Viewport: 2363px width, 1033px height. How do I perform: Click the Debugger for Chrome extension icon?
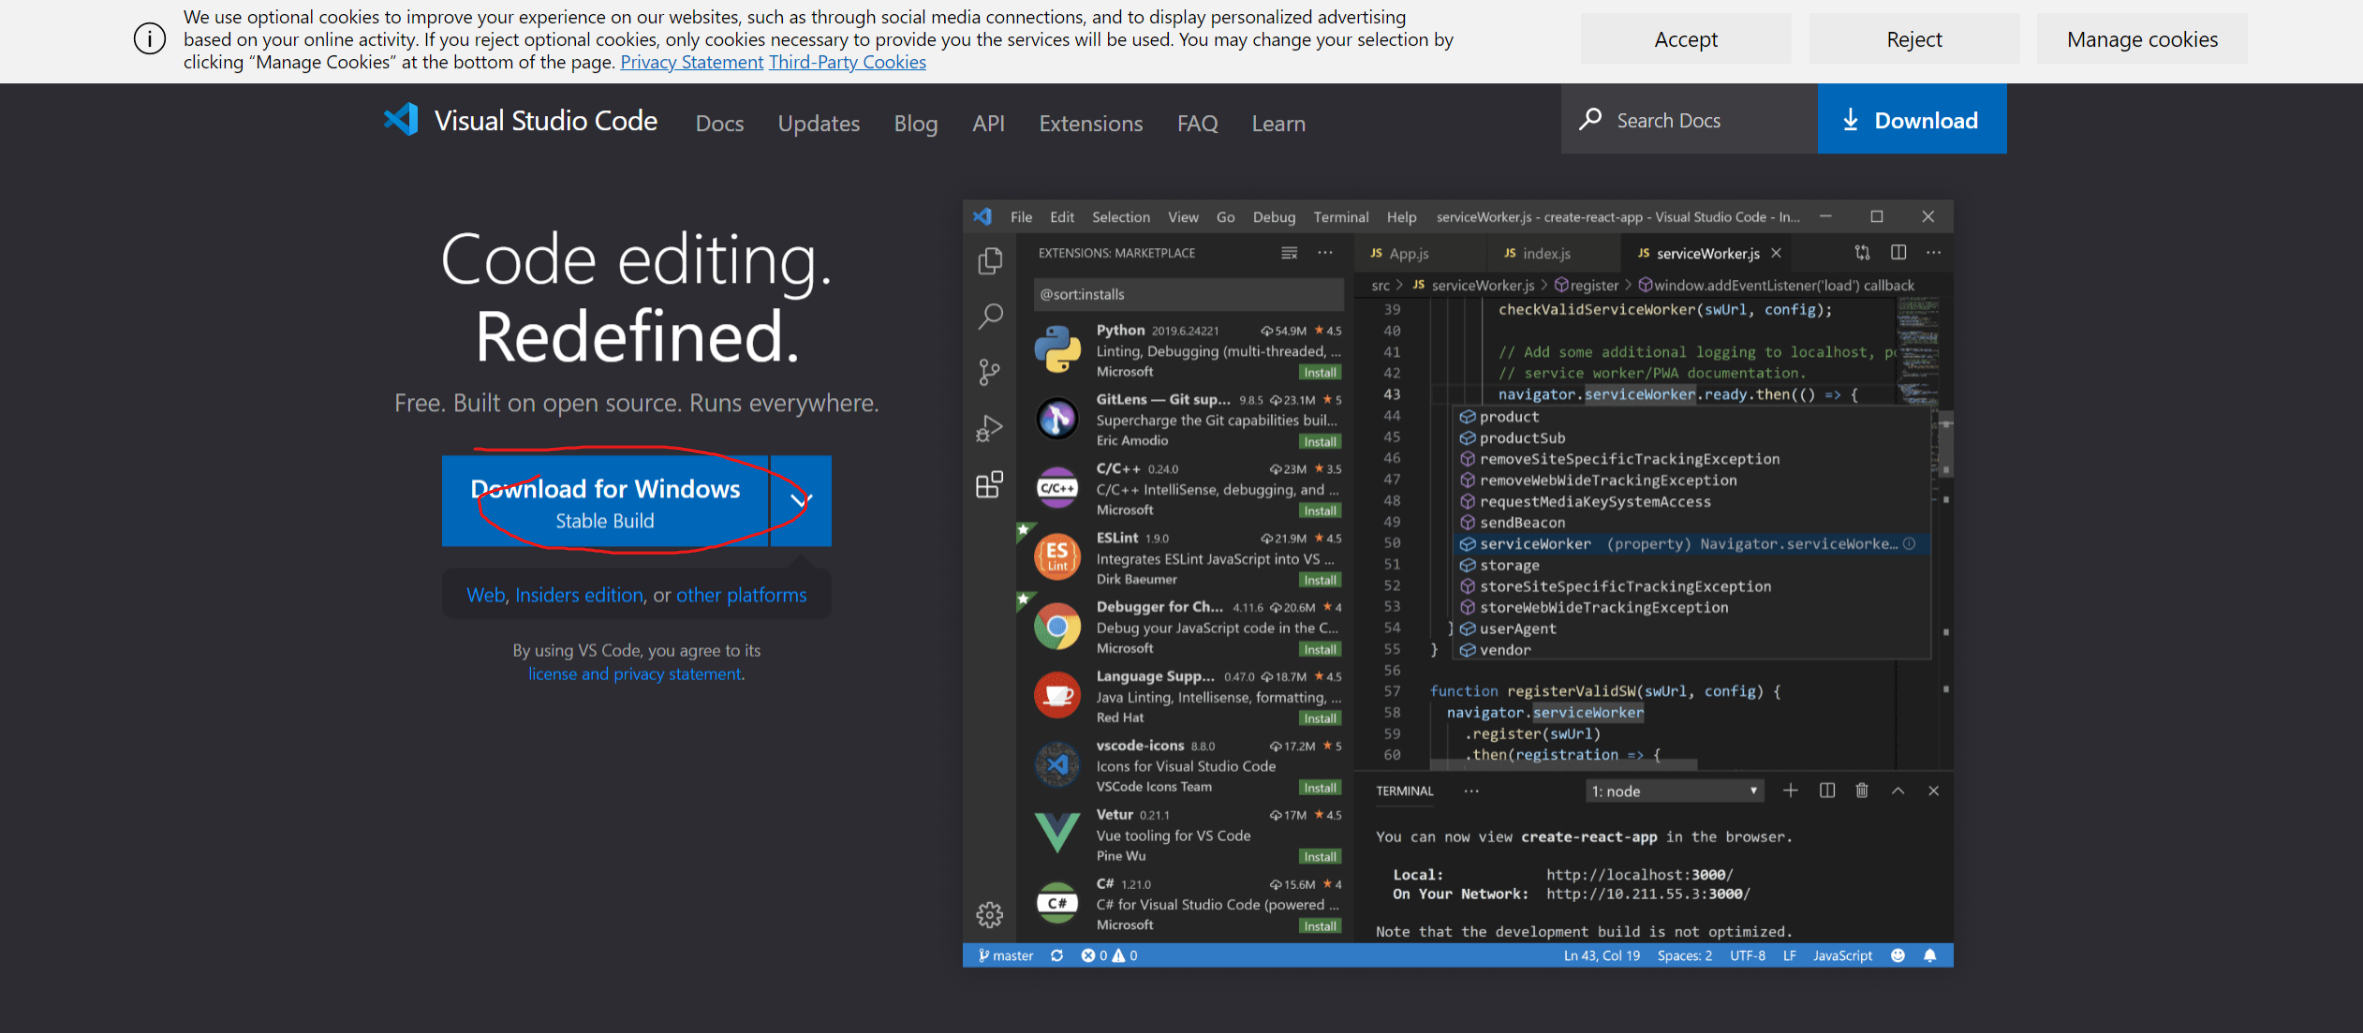(x=1057, y=627)
